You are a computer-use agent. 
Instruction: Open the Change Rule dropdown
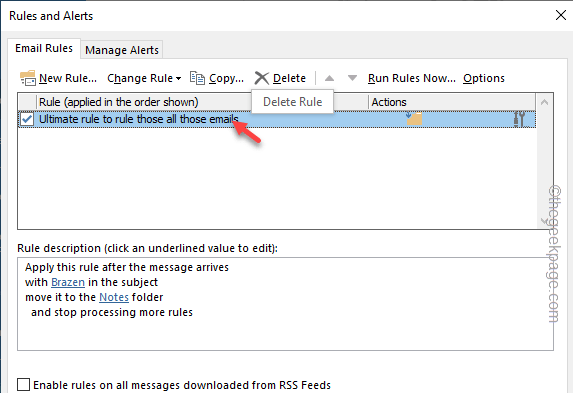click(x=144, y=78)
